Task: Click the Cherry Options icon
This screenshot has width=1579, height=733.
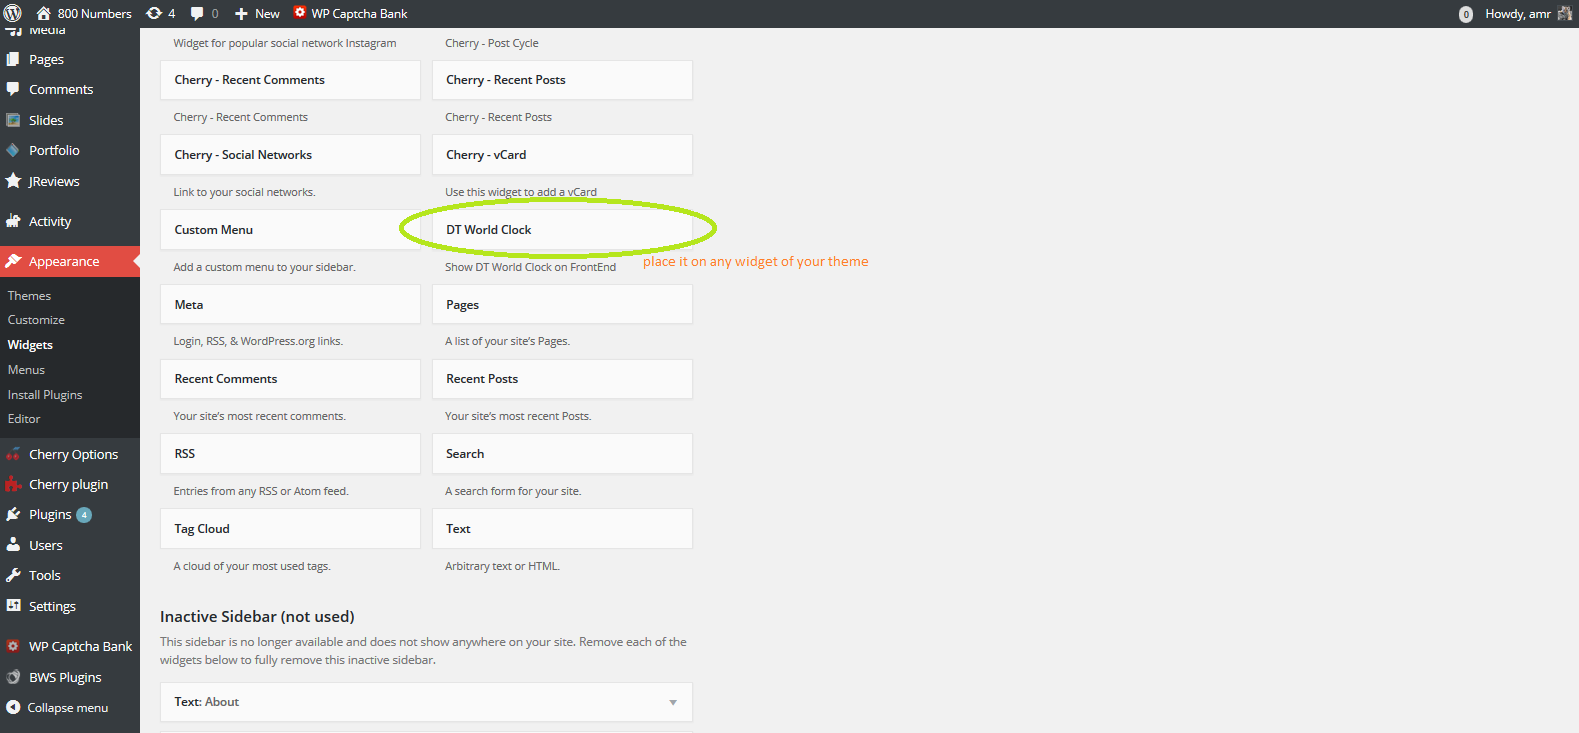Action: pos(13,454)
